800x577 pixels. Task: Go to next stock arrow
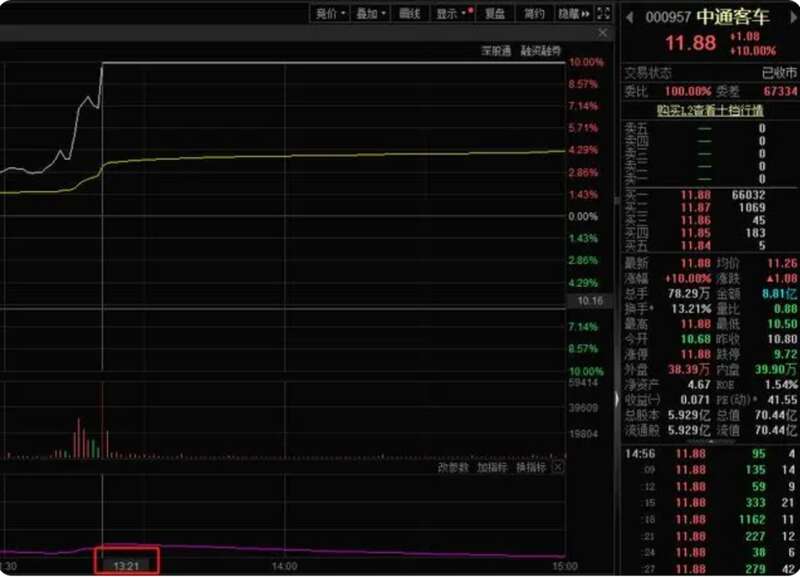tap(794, 17)
